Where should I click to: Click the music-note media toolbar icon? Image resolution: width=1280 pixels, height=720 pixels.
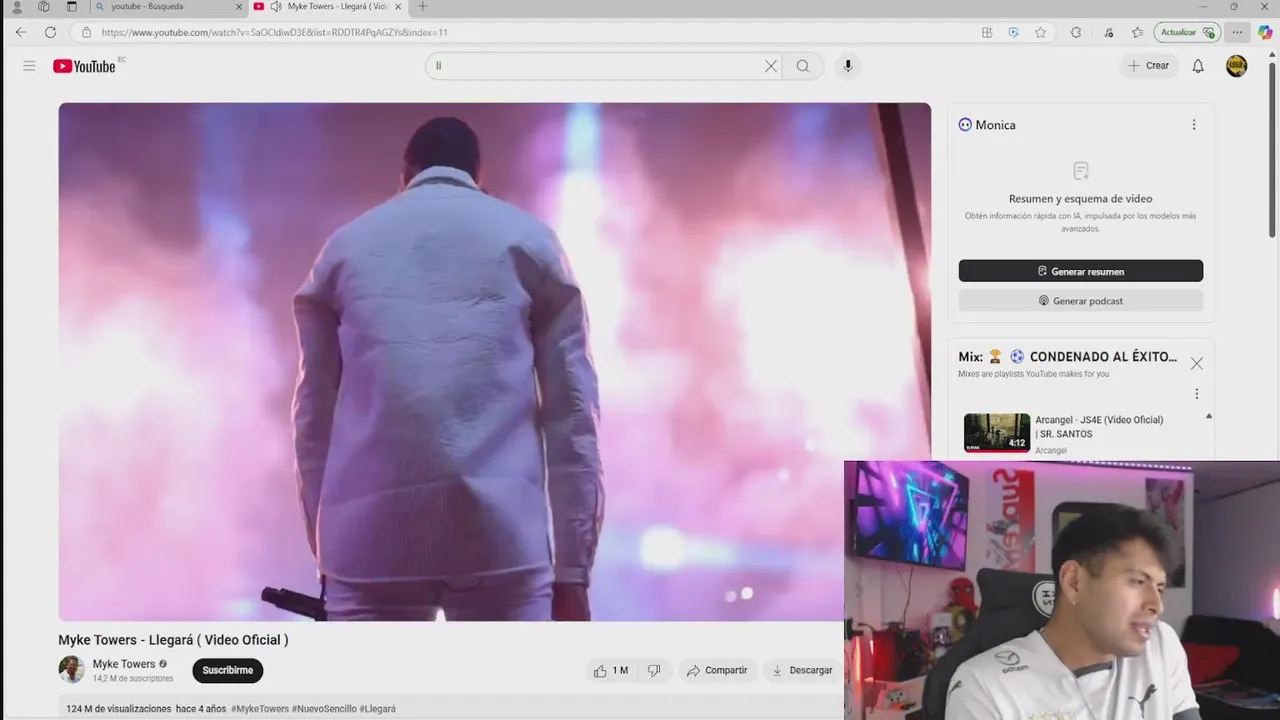1109,32
